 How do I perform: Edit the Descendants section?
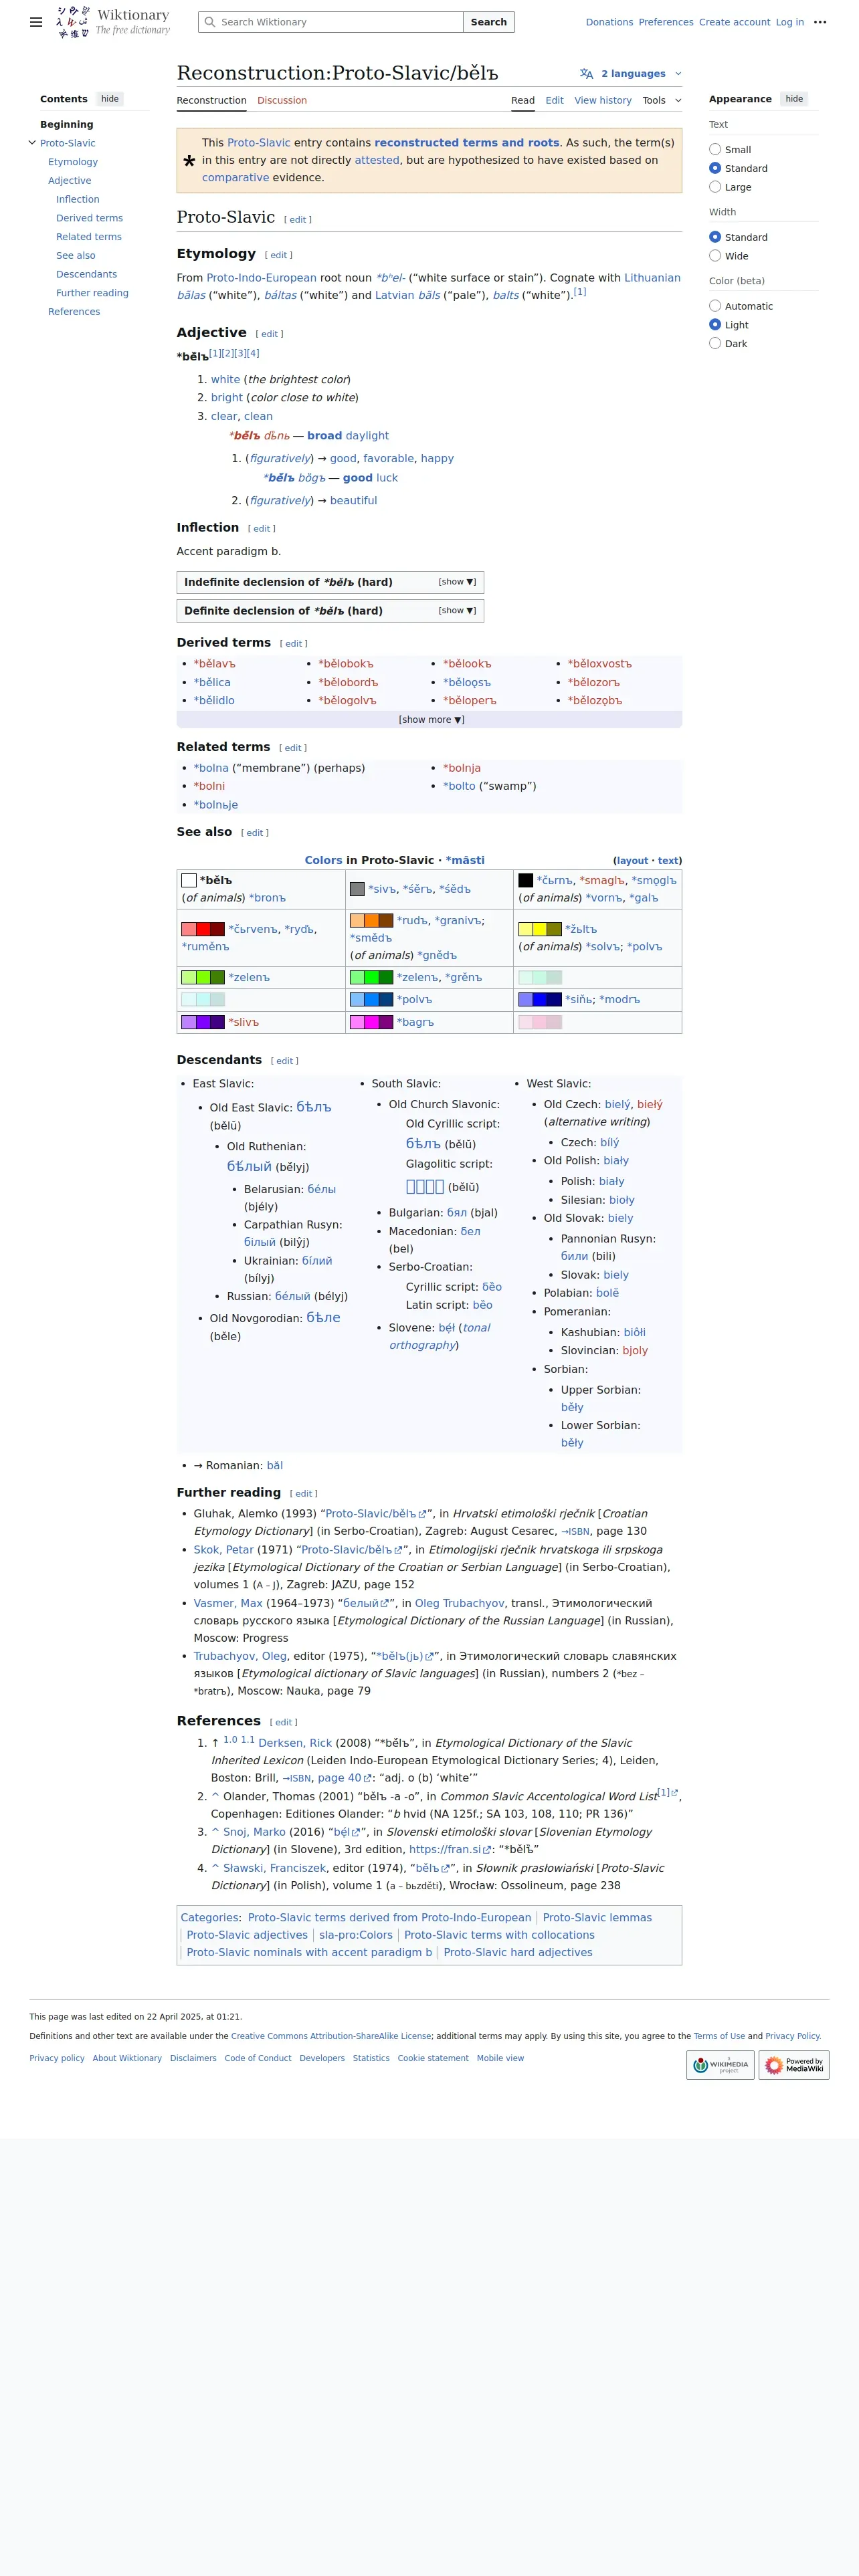tap(285, 1061)
